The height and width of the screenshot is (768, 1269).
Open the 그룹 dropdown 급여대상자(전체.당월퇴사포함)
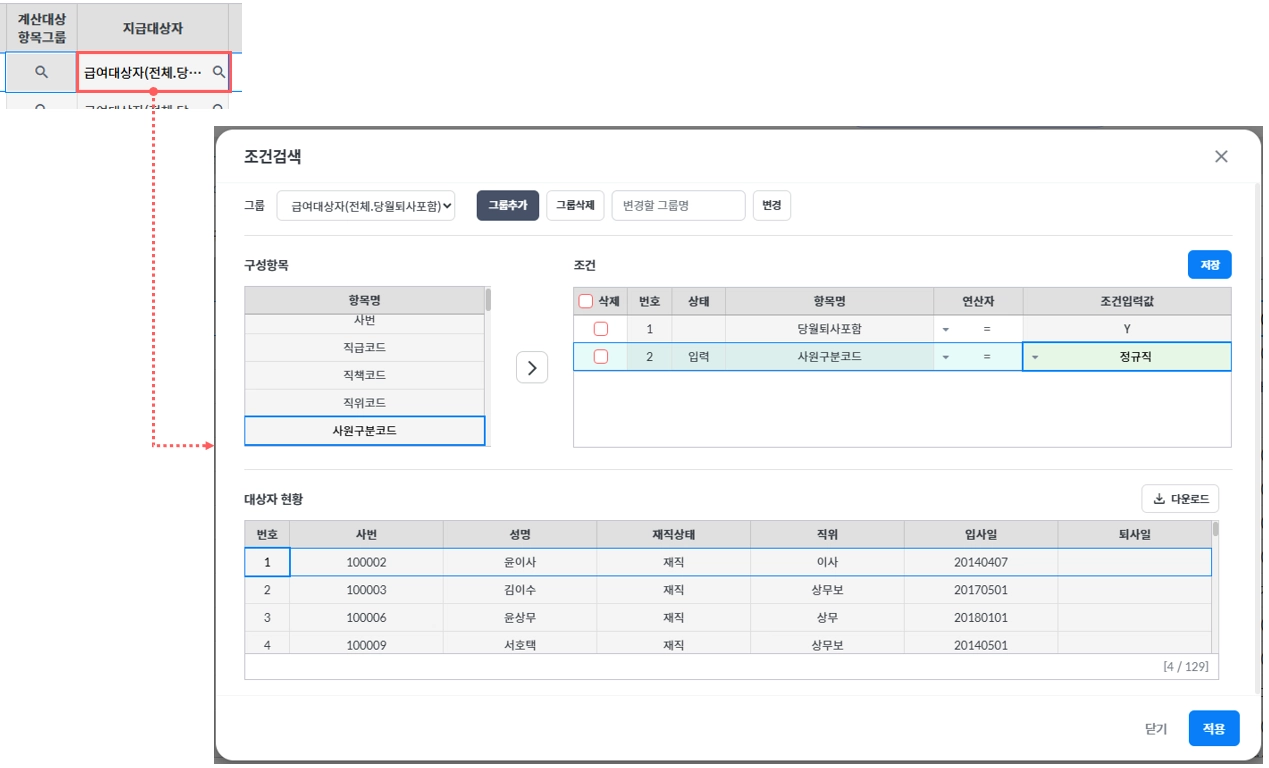366,205
